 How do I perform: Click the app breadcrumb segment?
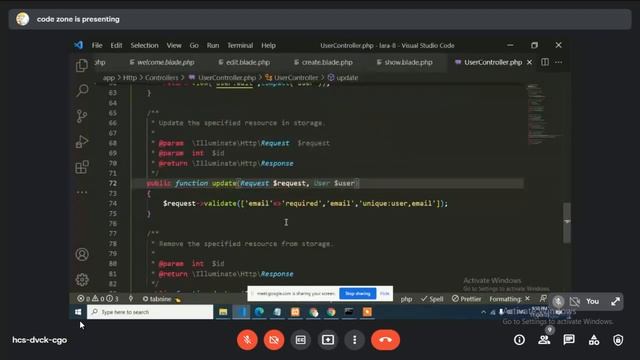tap(109, 78)
